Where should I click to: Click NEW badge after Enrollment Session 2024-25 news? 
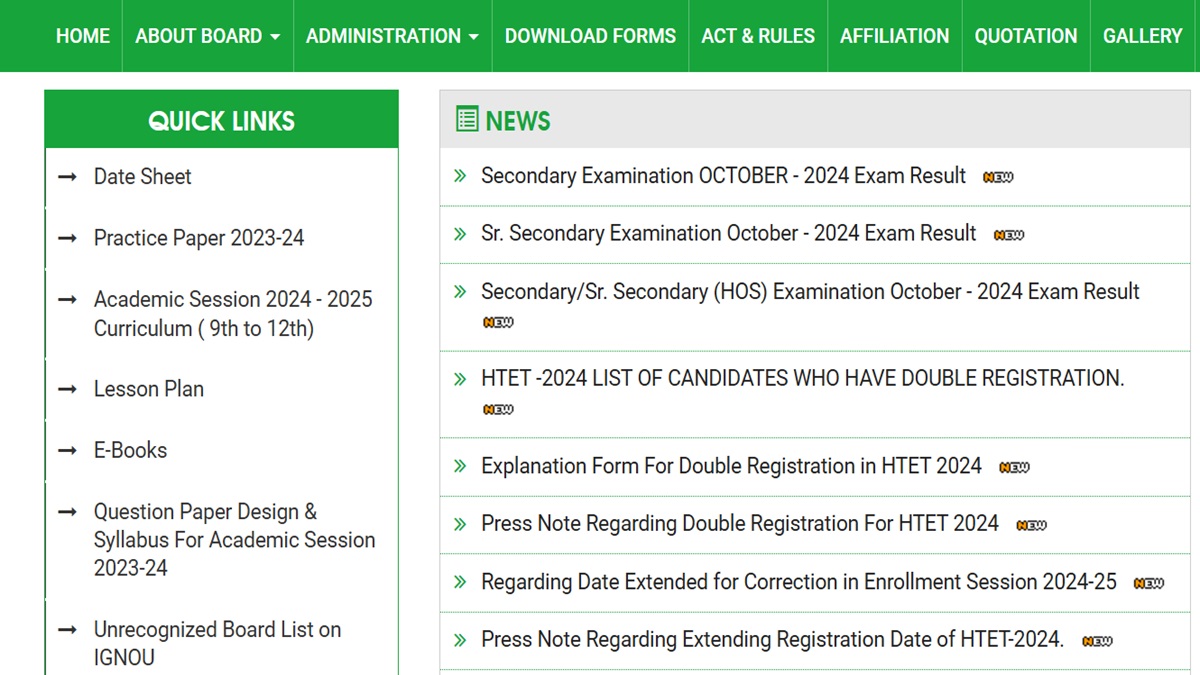tap(1149, 583)
